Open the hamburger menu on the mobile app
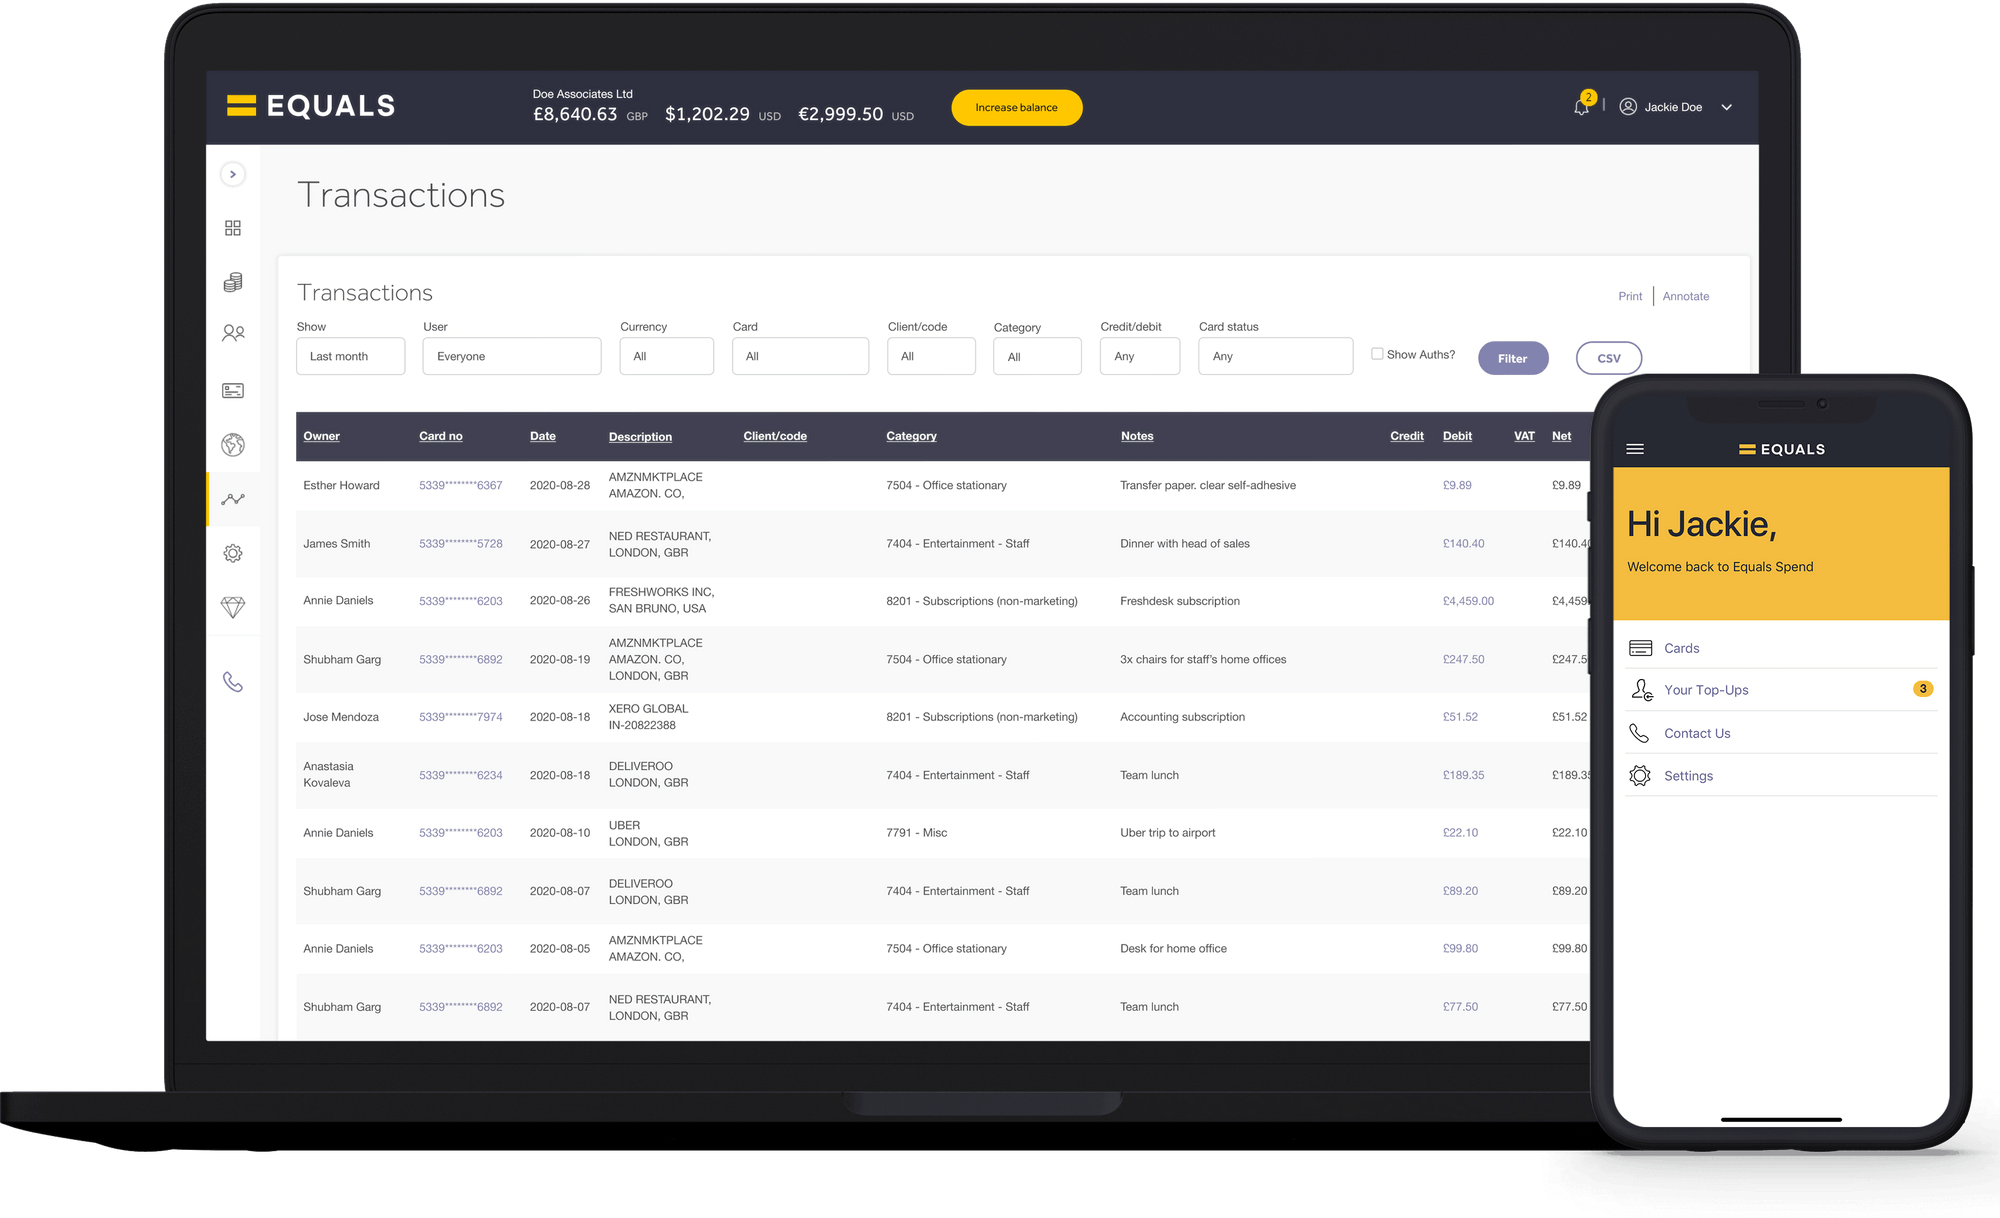Viewport: 2000px width, 1218px height. click(1635, 448)
